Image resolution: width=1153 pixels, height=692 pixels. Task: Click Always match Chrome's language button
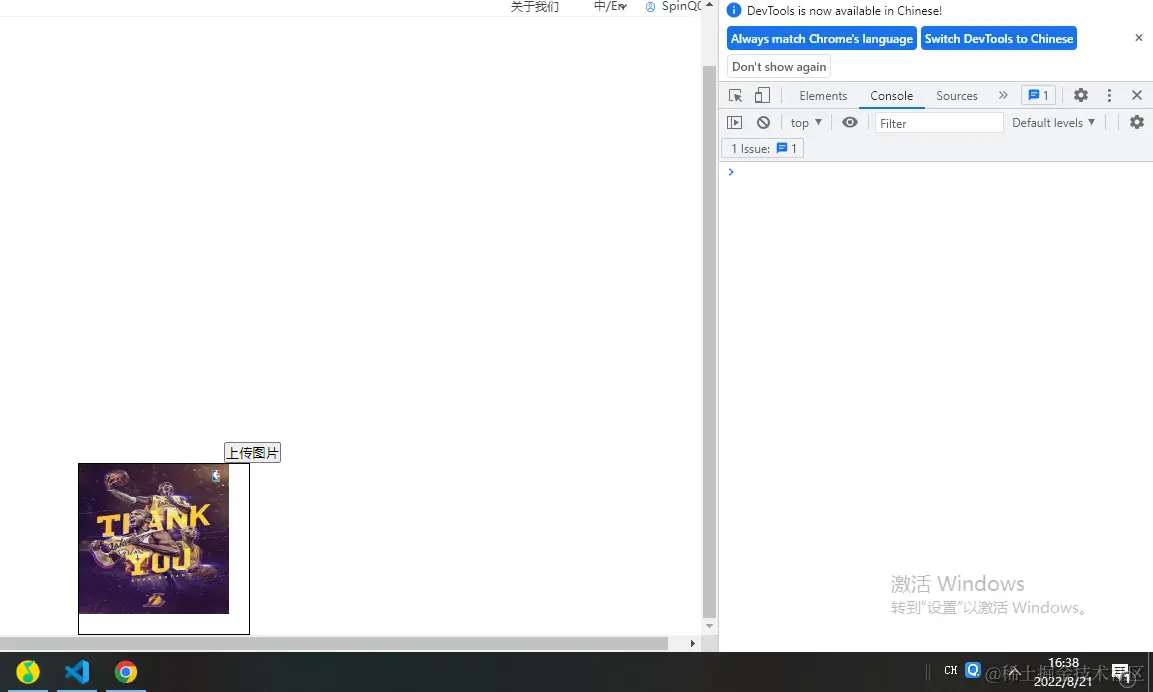pos(821,38)
